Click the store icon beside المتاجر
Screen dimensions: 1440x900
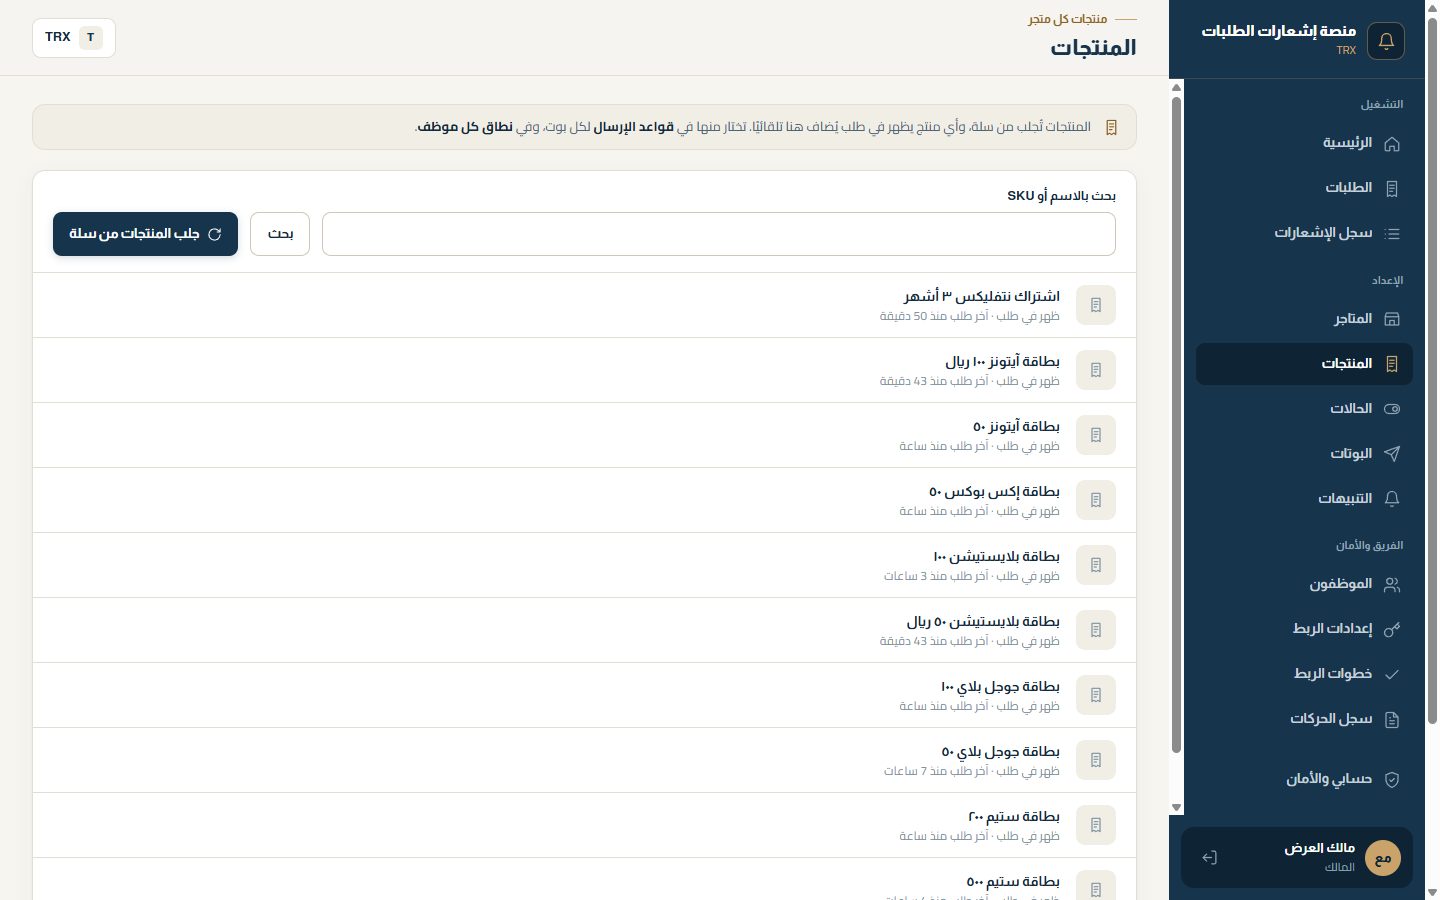[x=1391, y=319]
